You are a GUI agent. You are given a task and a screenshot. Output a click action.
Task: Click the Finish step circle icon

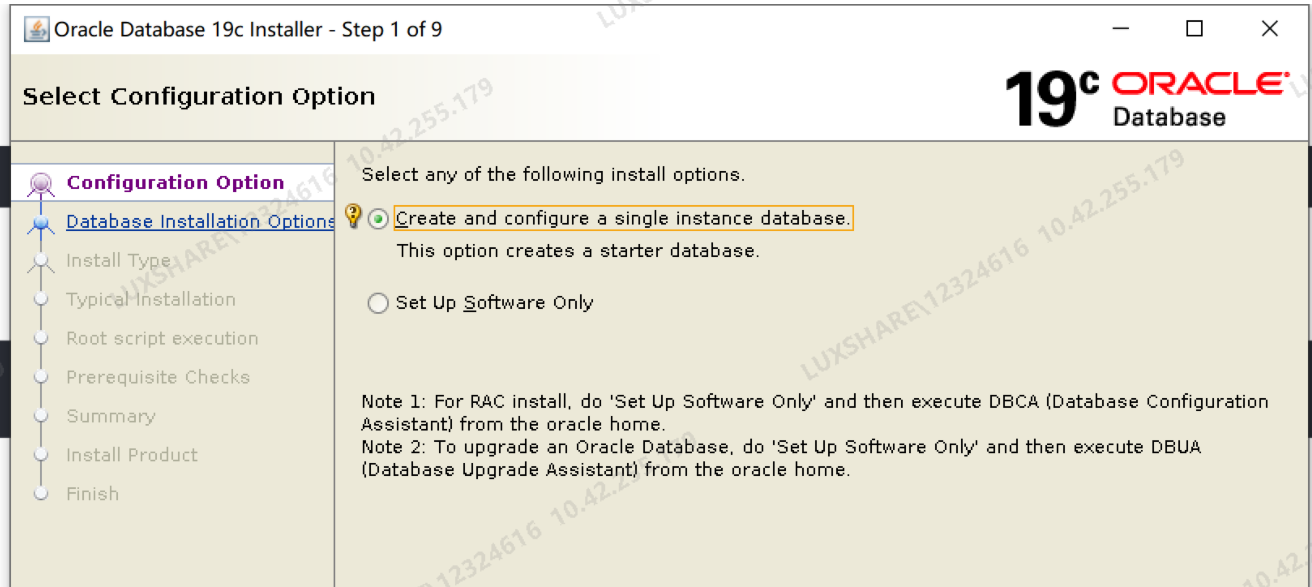pos(40,493)
